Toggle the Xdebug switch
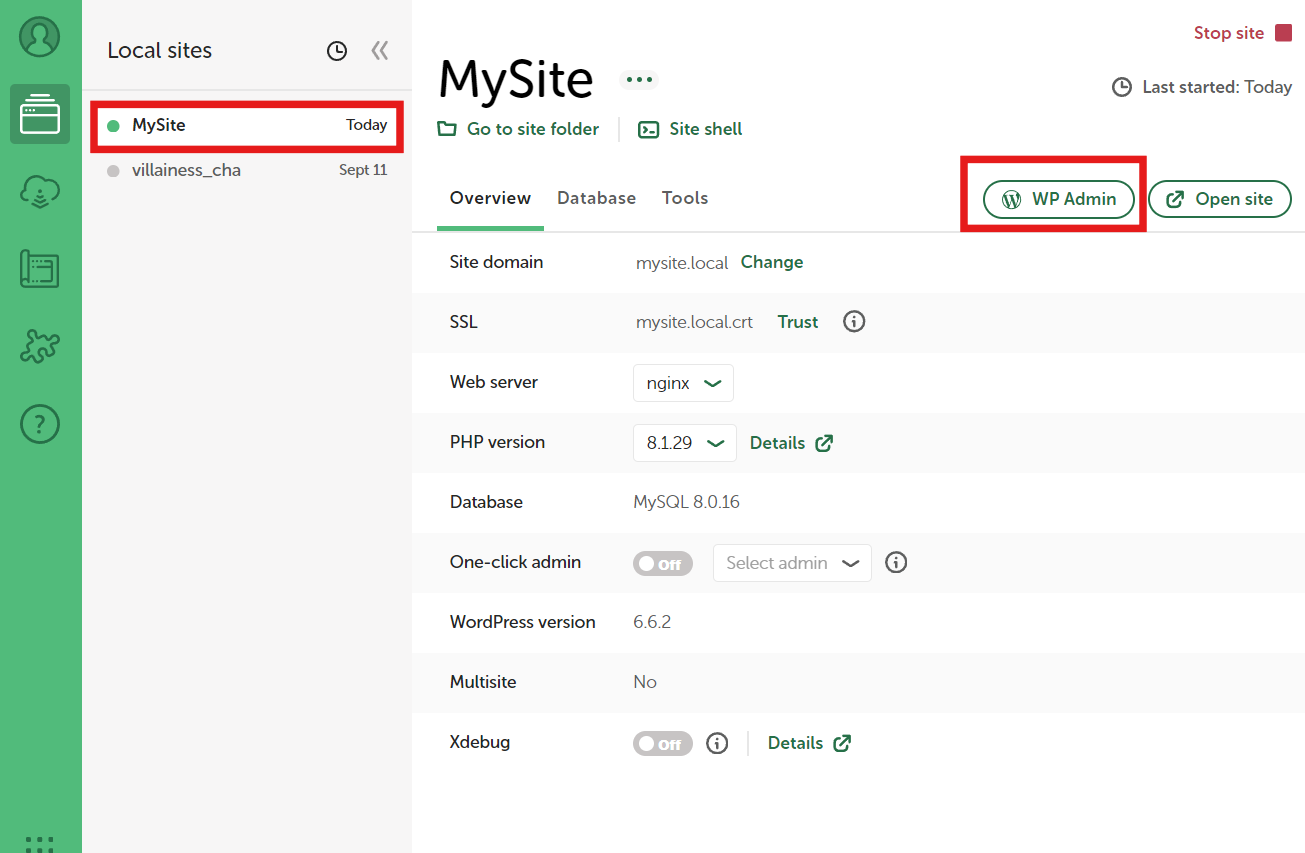Viewport: 1305px width, 853px height. pyautogui.click(x=663, y=744)
